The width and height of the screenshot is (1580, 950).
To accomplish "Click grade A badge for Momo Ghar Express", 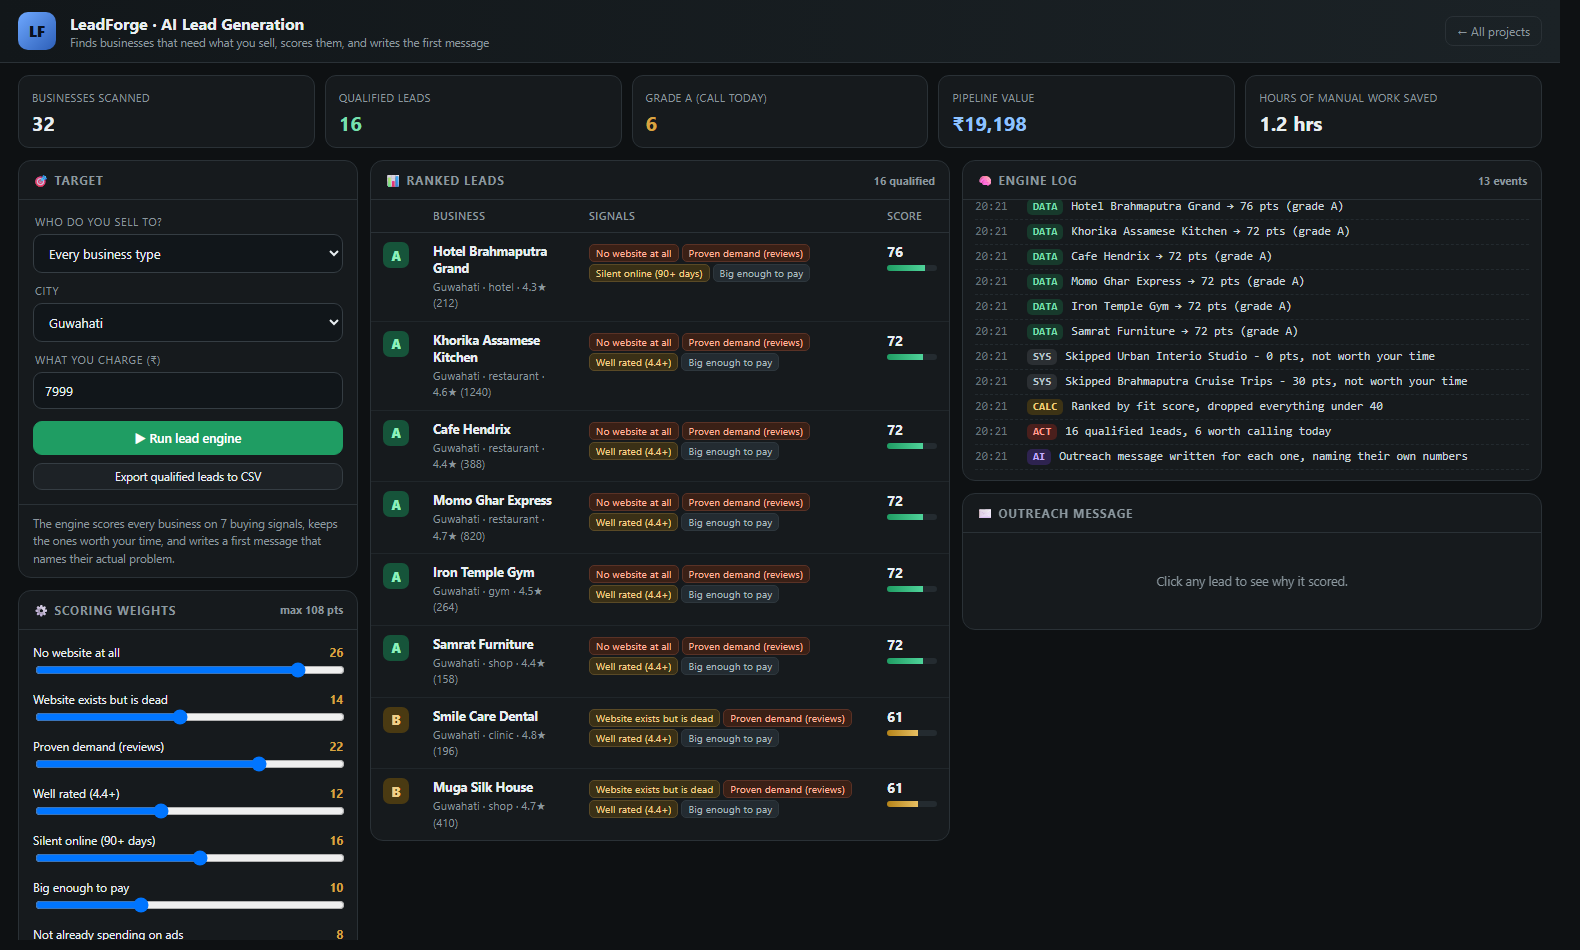I will 396,505.
